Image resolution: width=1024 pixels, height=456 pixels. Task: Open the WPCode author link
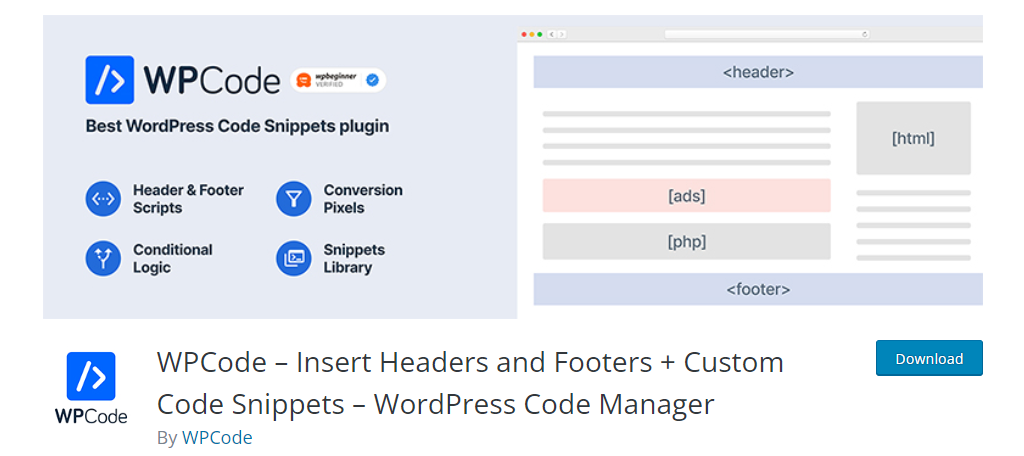(217, 437)
